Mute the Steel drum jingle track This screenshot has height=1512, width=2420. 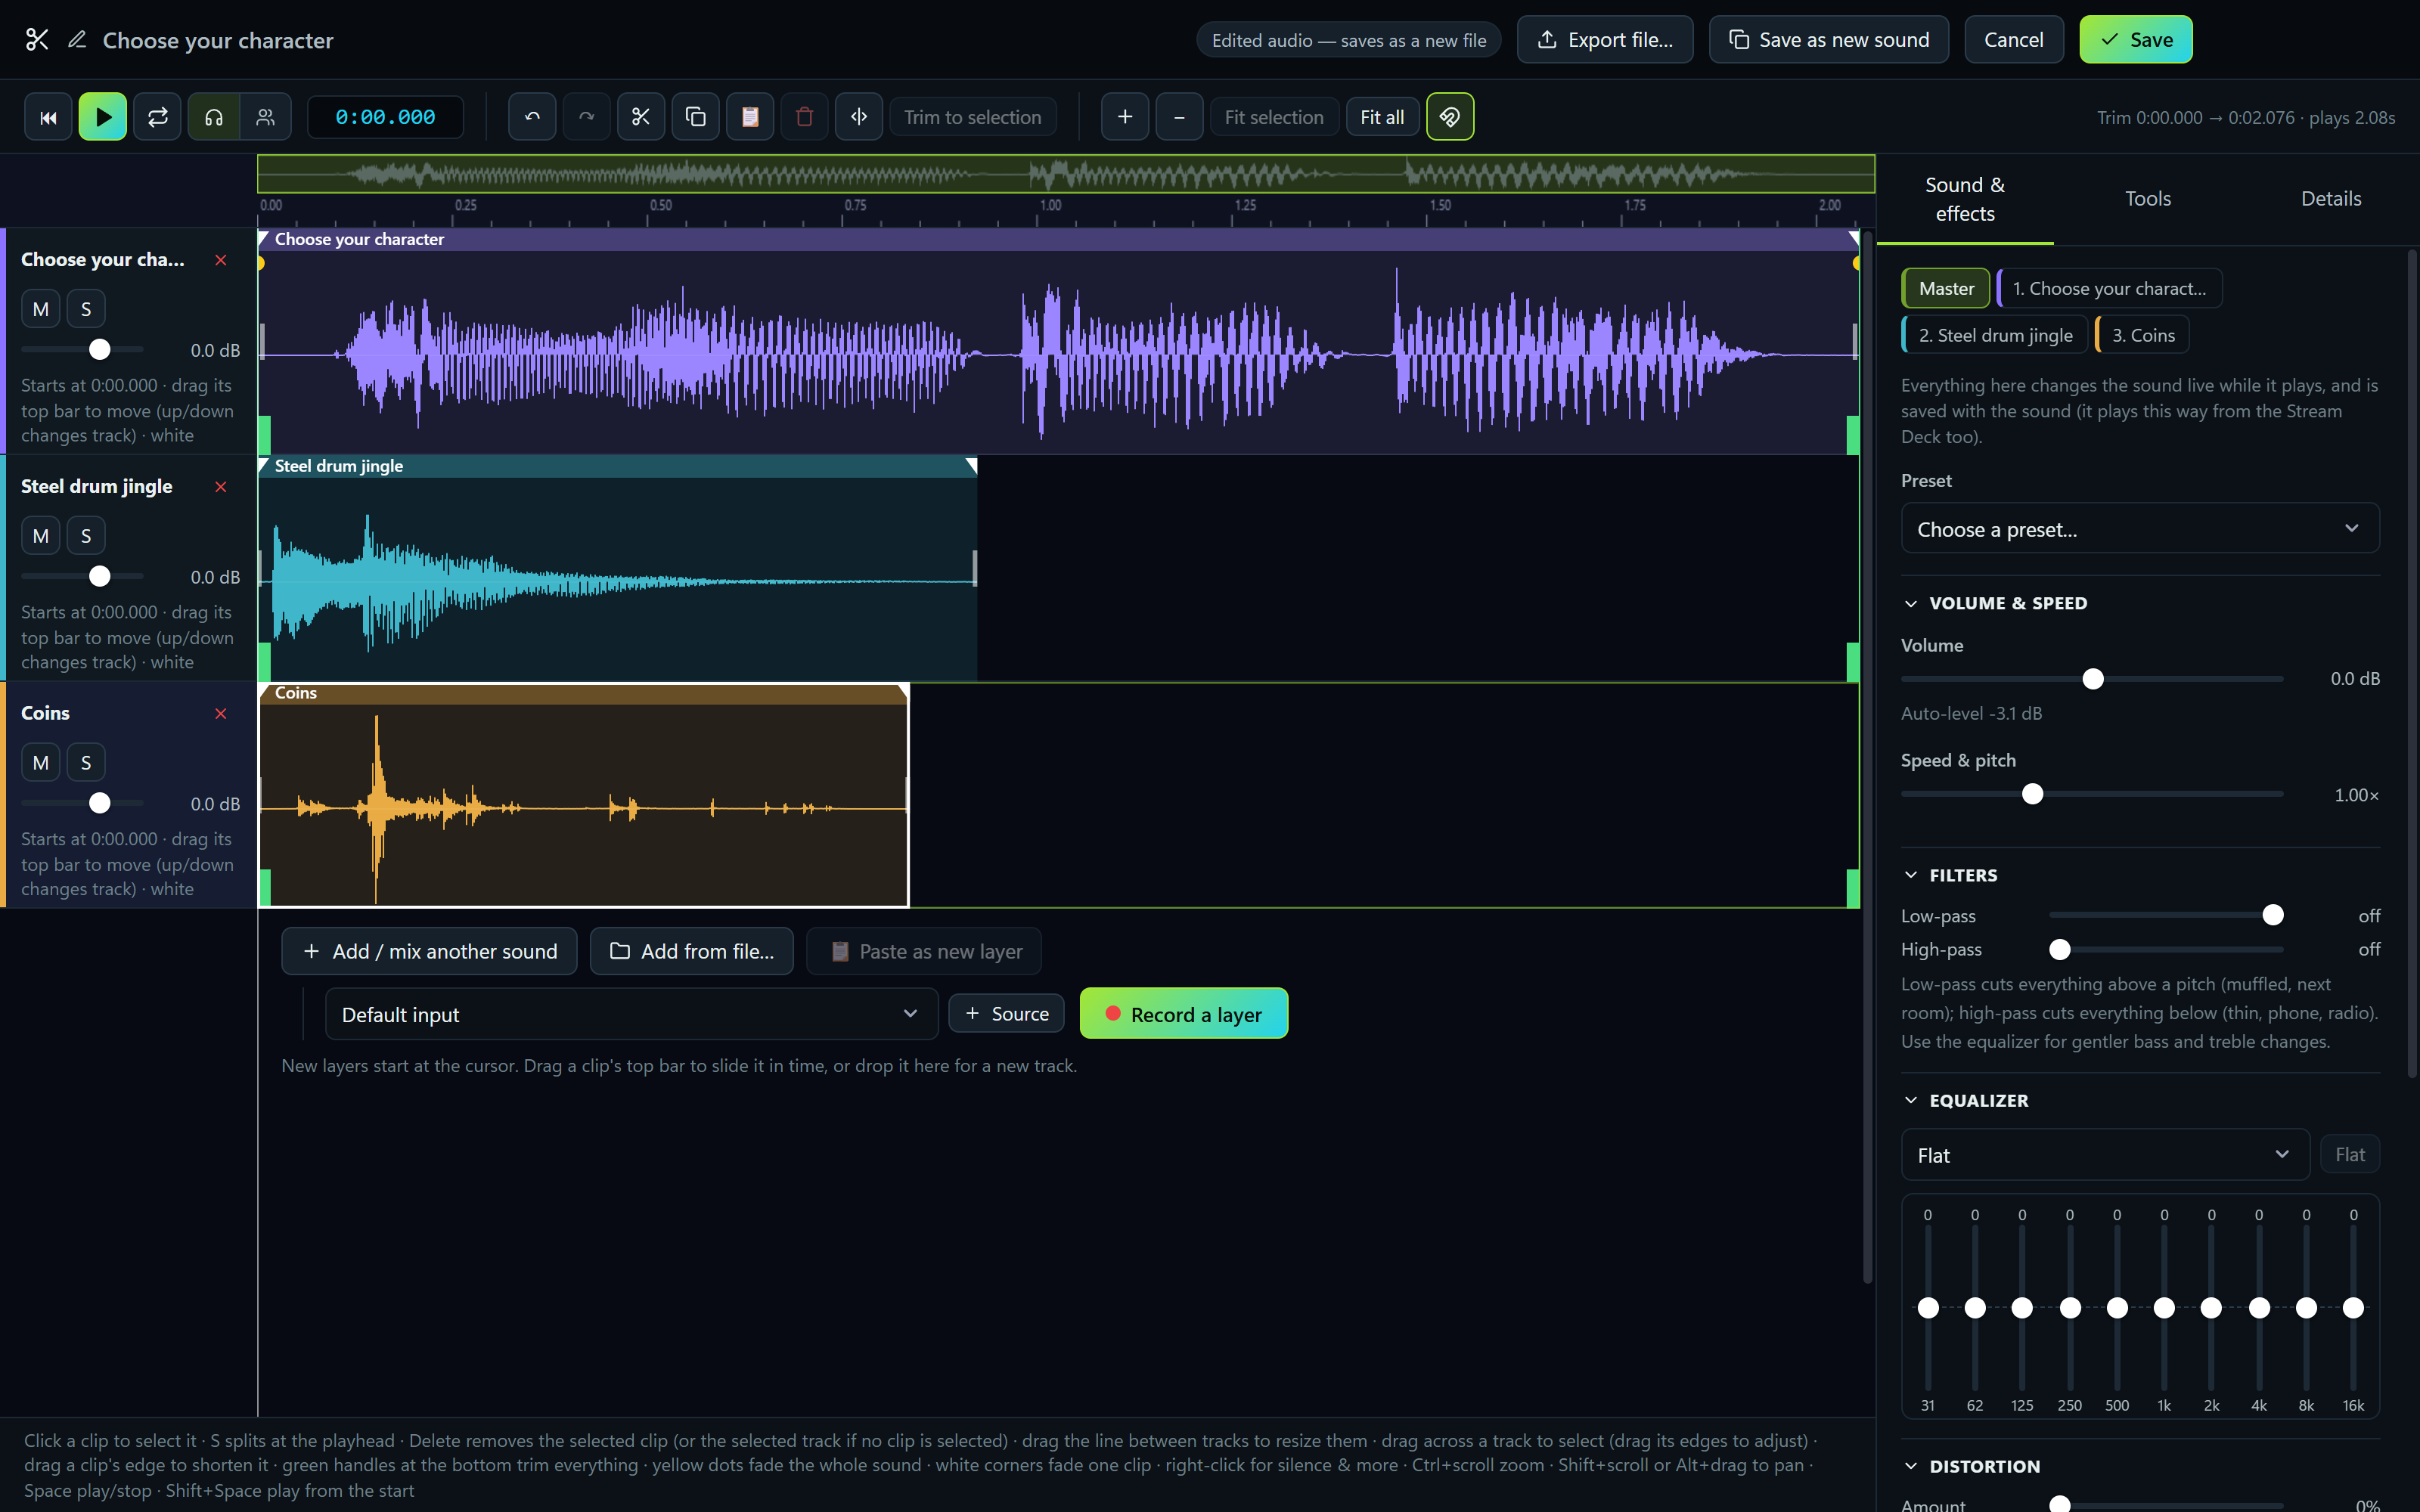41,536
